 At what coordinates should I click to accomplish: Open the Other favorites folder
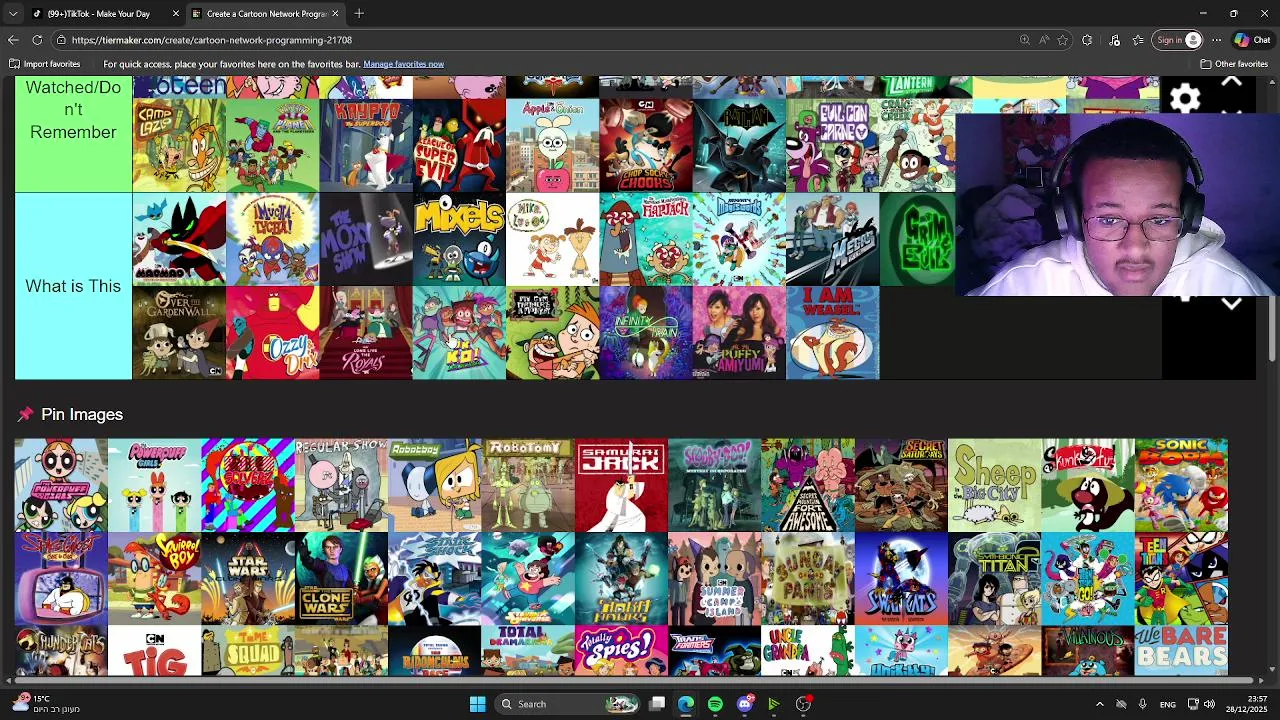[1234, 64]
